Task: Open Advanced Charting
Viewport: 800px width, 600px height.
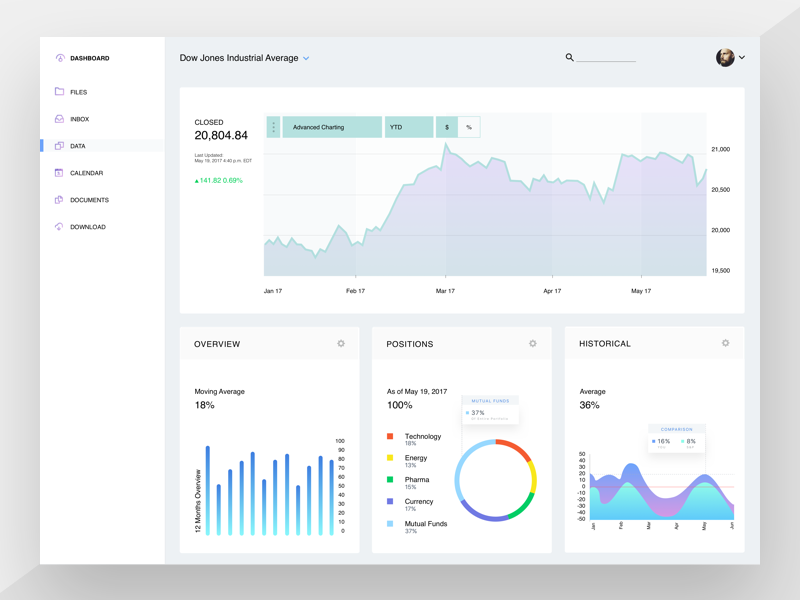Action: 331,127
